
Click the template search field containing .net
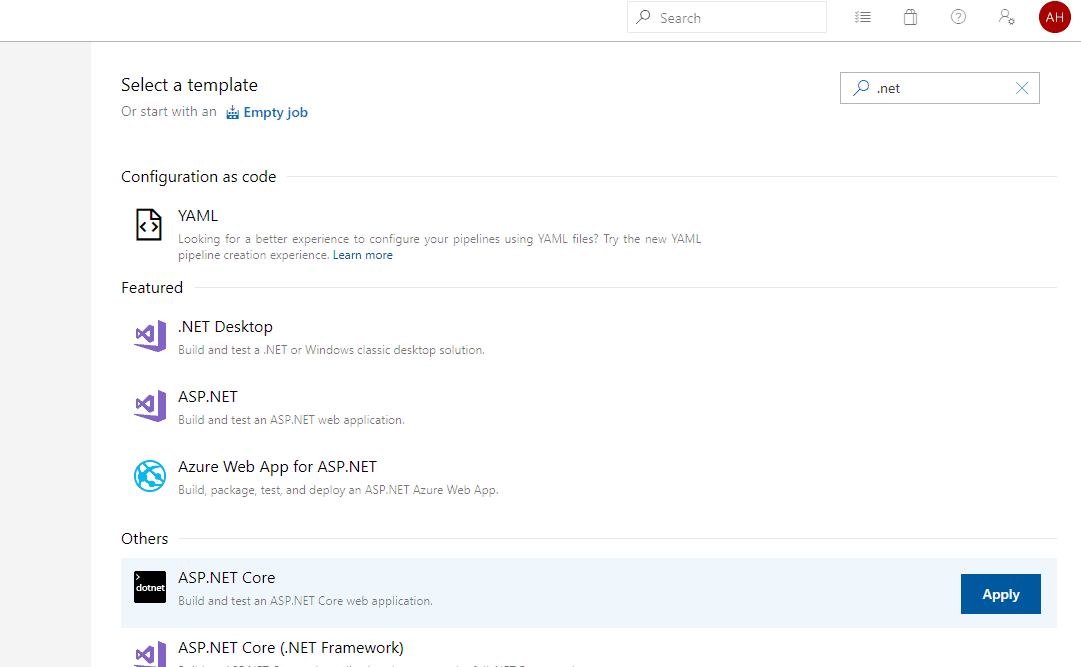pos(940,88)
